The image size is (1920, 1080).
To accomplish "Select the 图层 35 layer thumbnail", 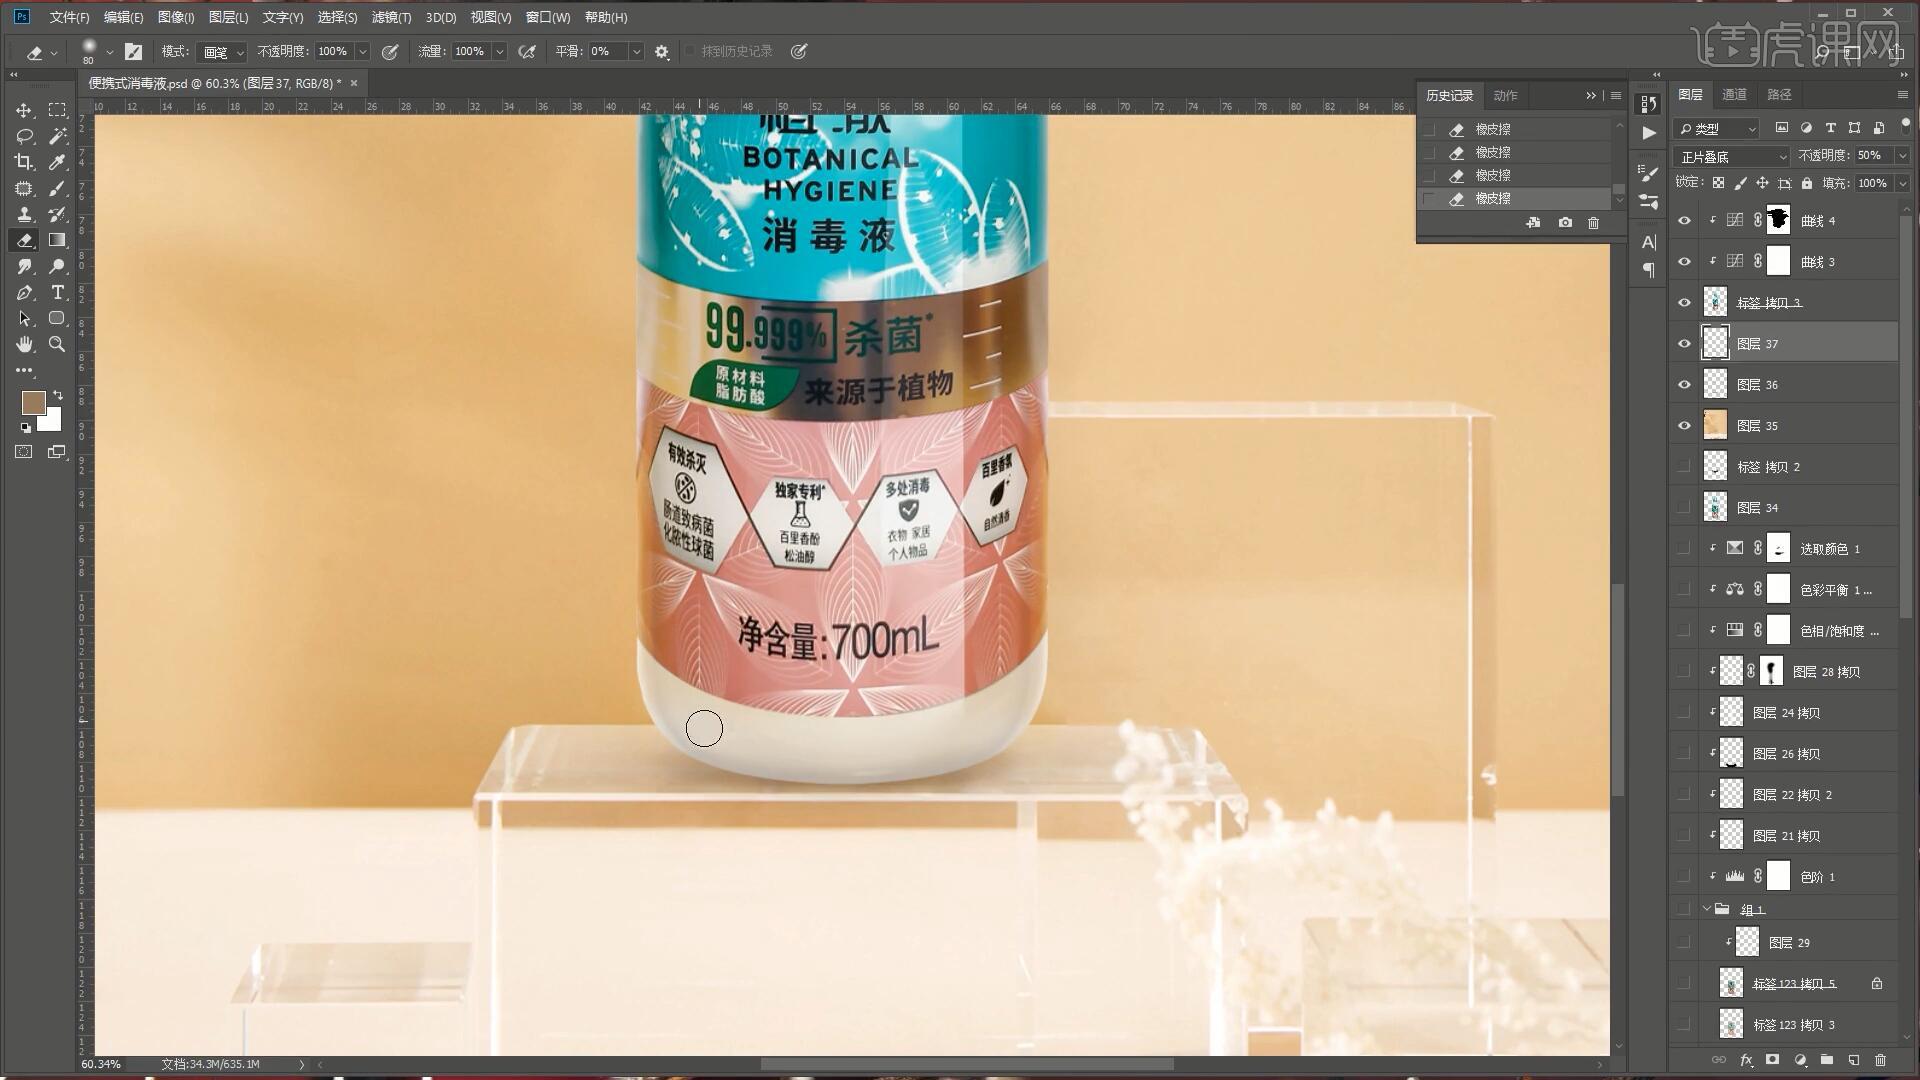I will coord(1715,426).
